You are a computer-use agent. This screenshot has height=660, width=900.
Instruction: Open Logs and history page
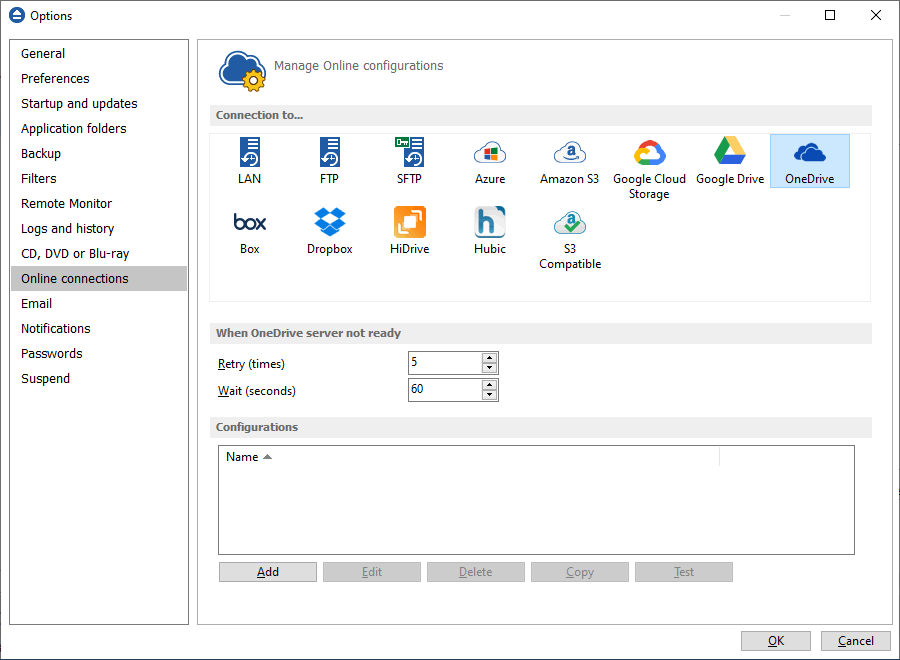(x=99, y=228)
